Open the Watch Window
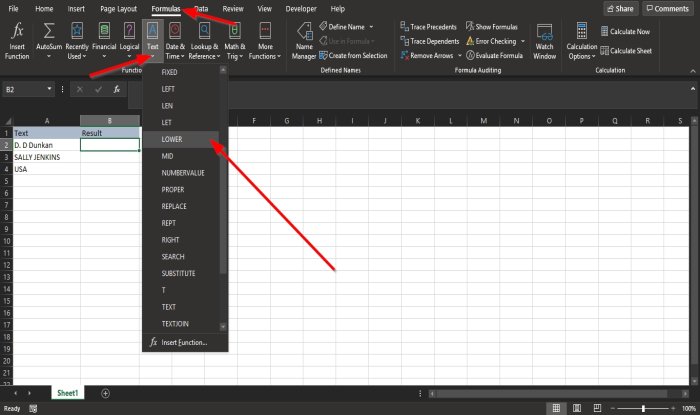 coord(544,41)
